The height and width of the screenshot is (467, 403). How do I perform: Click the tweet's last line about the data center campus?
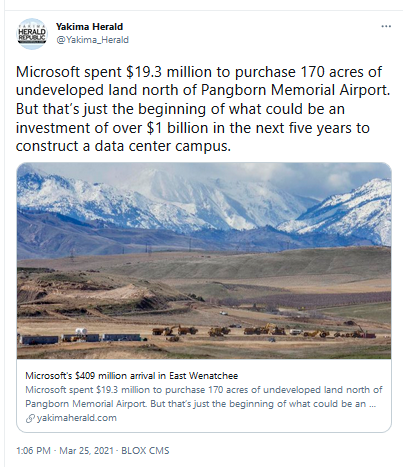(123, 146)
